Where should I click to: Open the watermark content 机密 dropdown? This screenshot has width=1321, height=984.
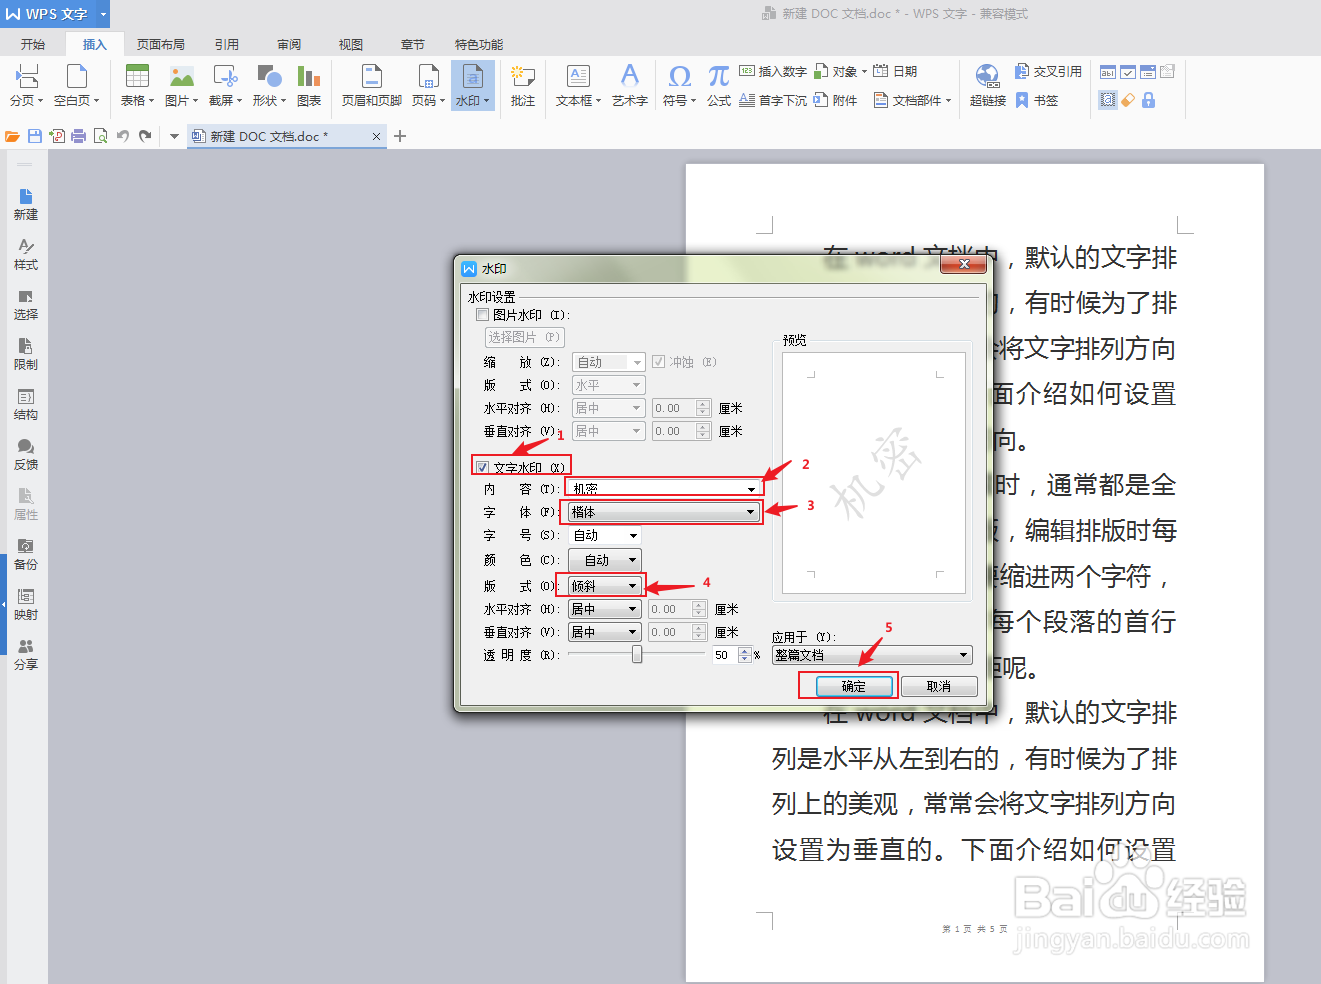[752, 488]
